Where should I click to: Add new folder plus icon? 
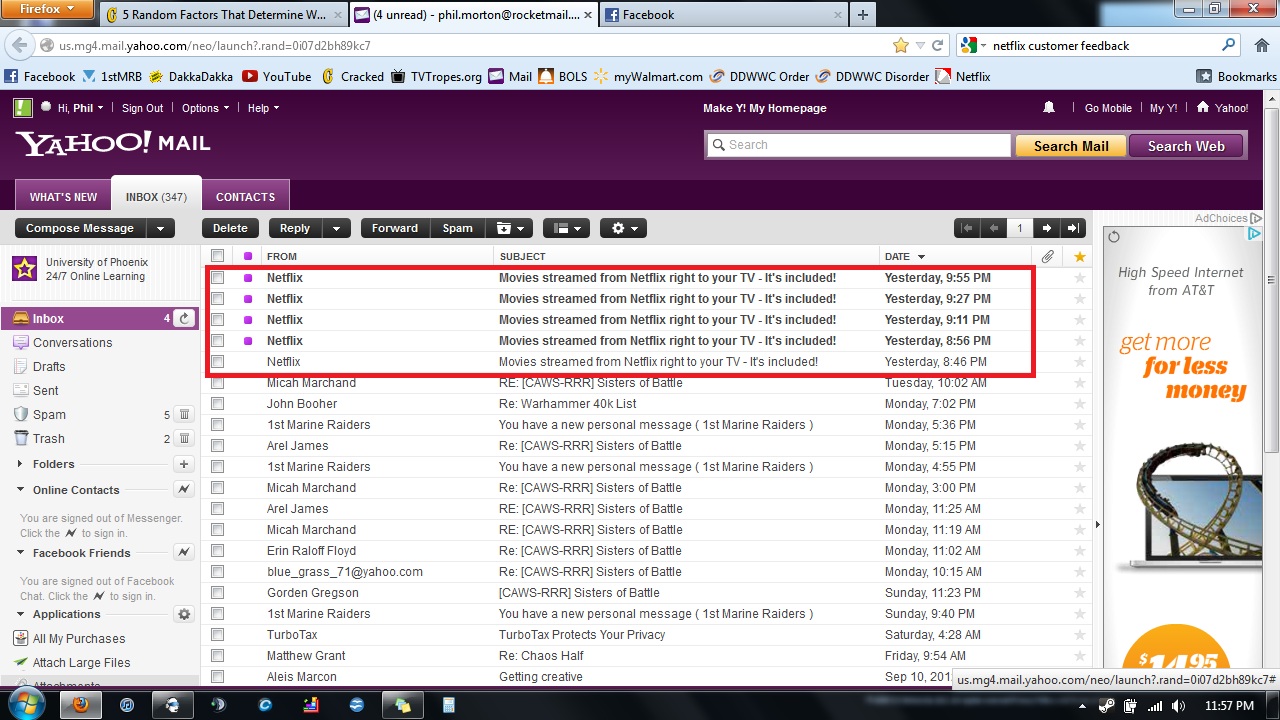click(184, 464)
